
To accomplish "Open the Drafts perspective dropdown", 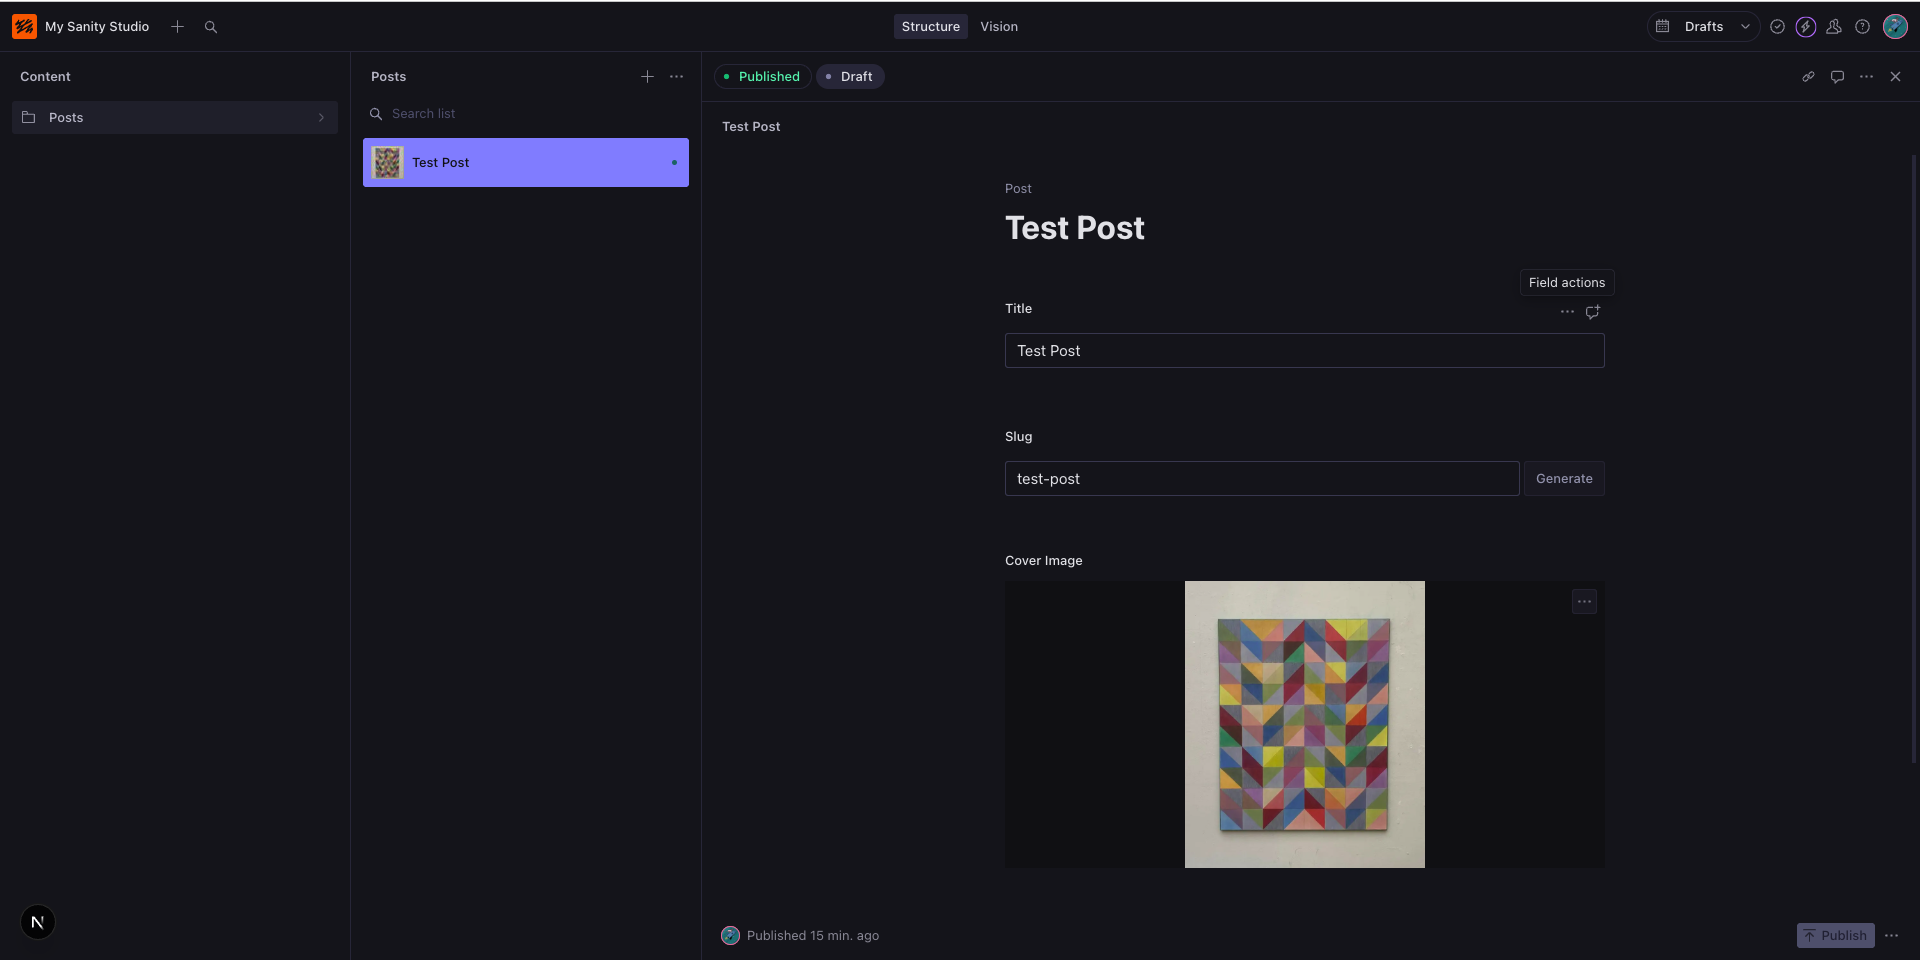I will [x=1703, y=27].
